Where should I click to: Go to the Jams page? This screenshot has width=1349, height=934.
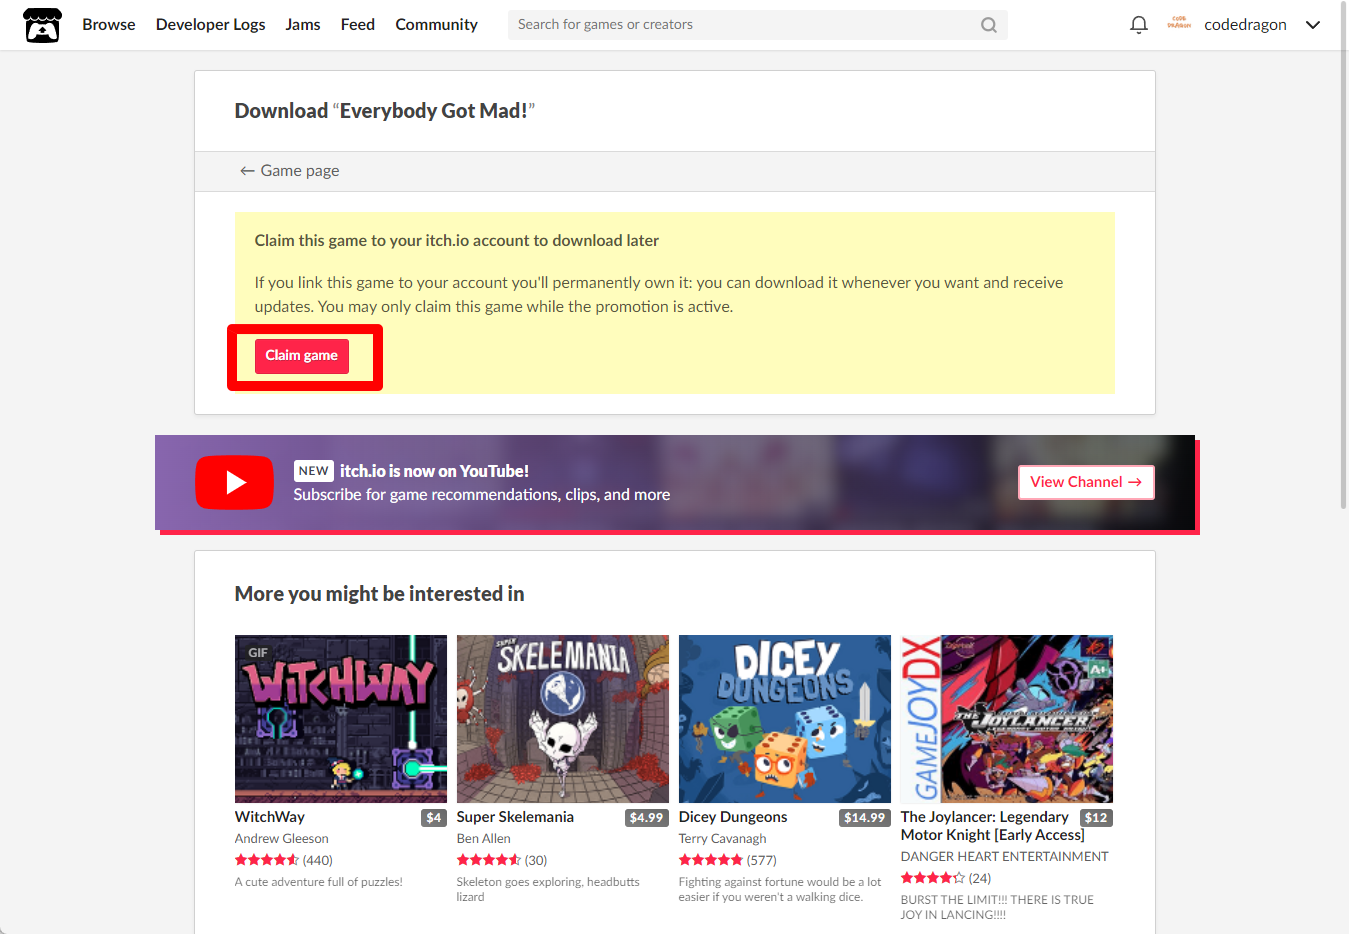click(303, 25)
